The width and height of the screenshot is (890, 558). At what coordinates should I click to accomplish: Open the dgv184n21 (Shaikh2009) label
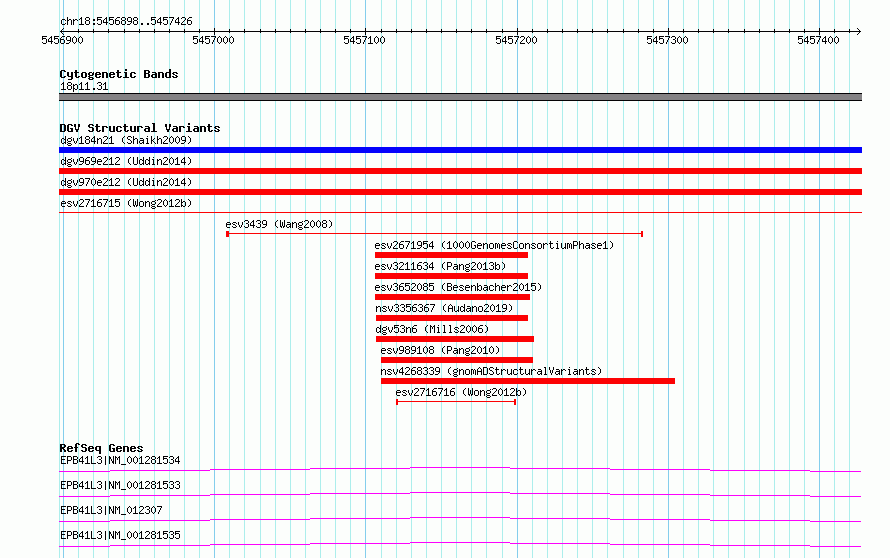(126, 140)
